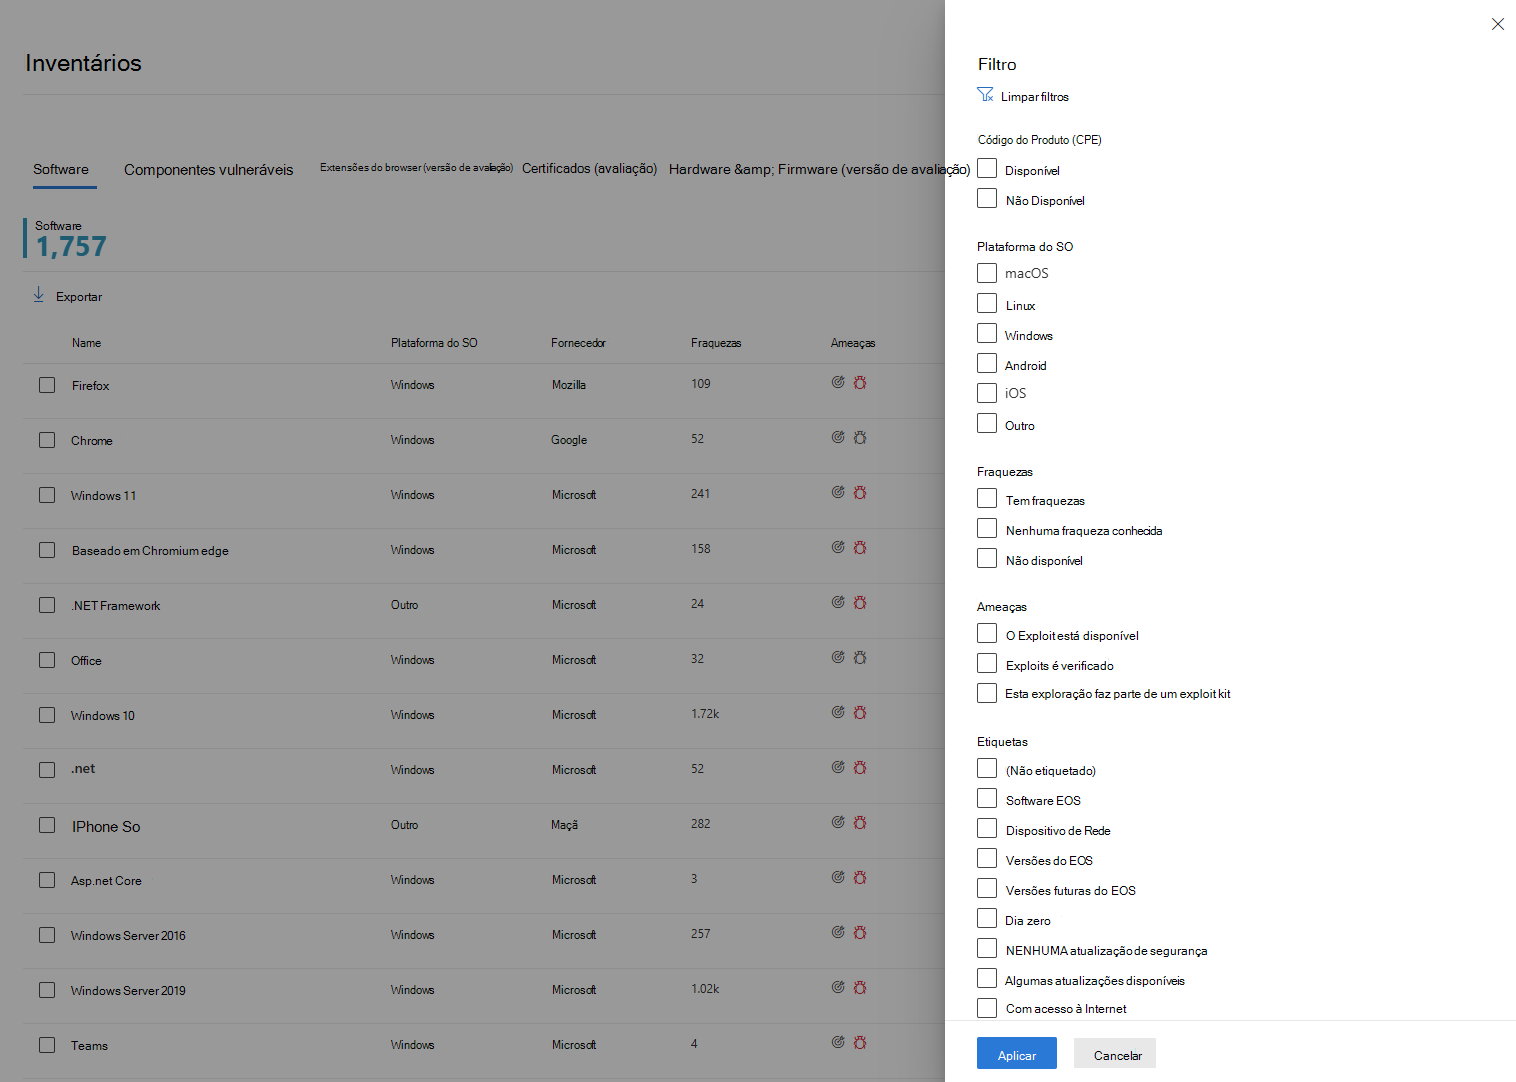Check Algumas atualizações disponíveis tag
The height and width of the screenshot is (1082, 1516).
987,978
